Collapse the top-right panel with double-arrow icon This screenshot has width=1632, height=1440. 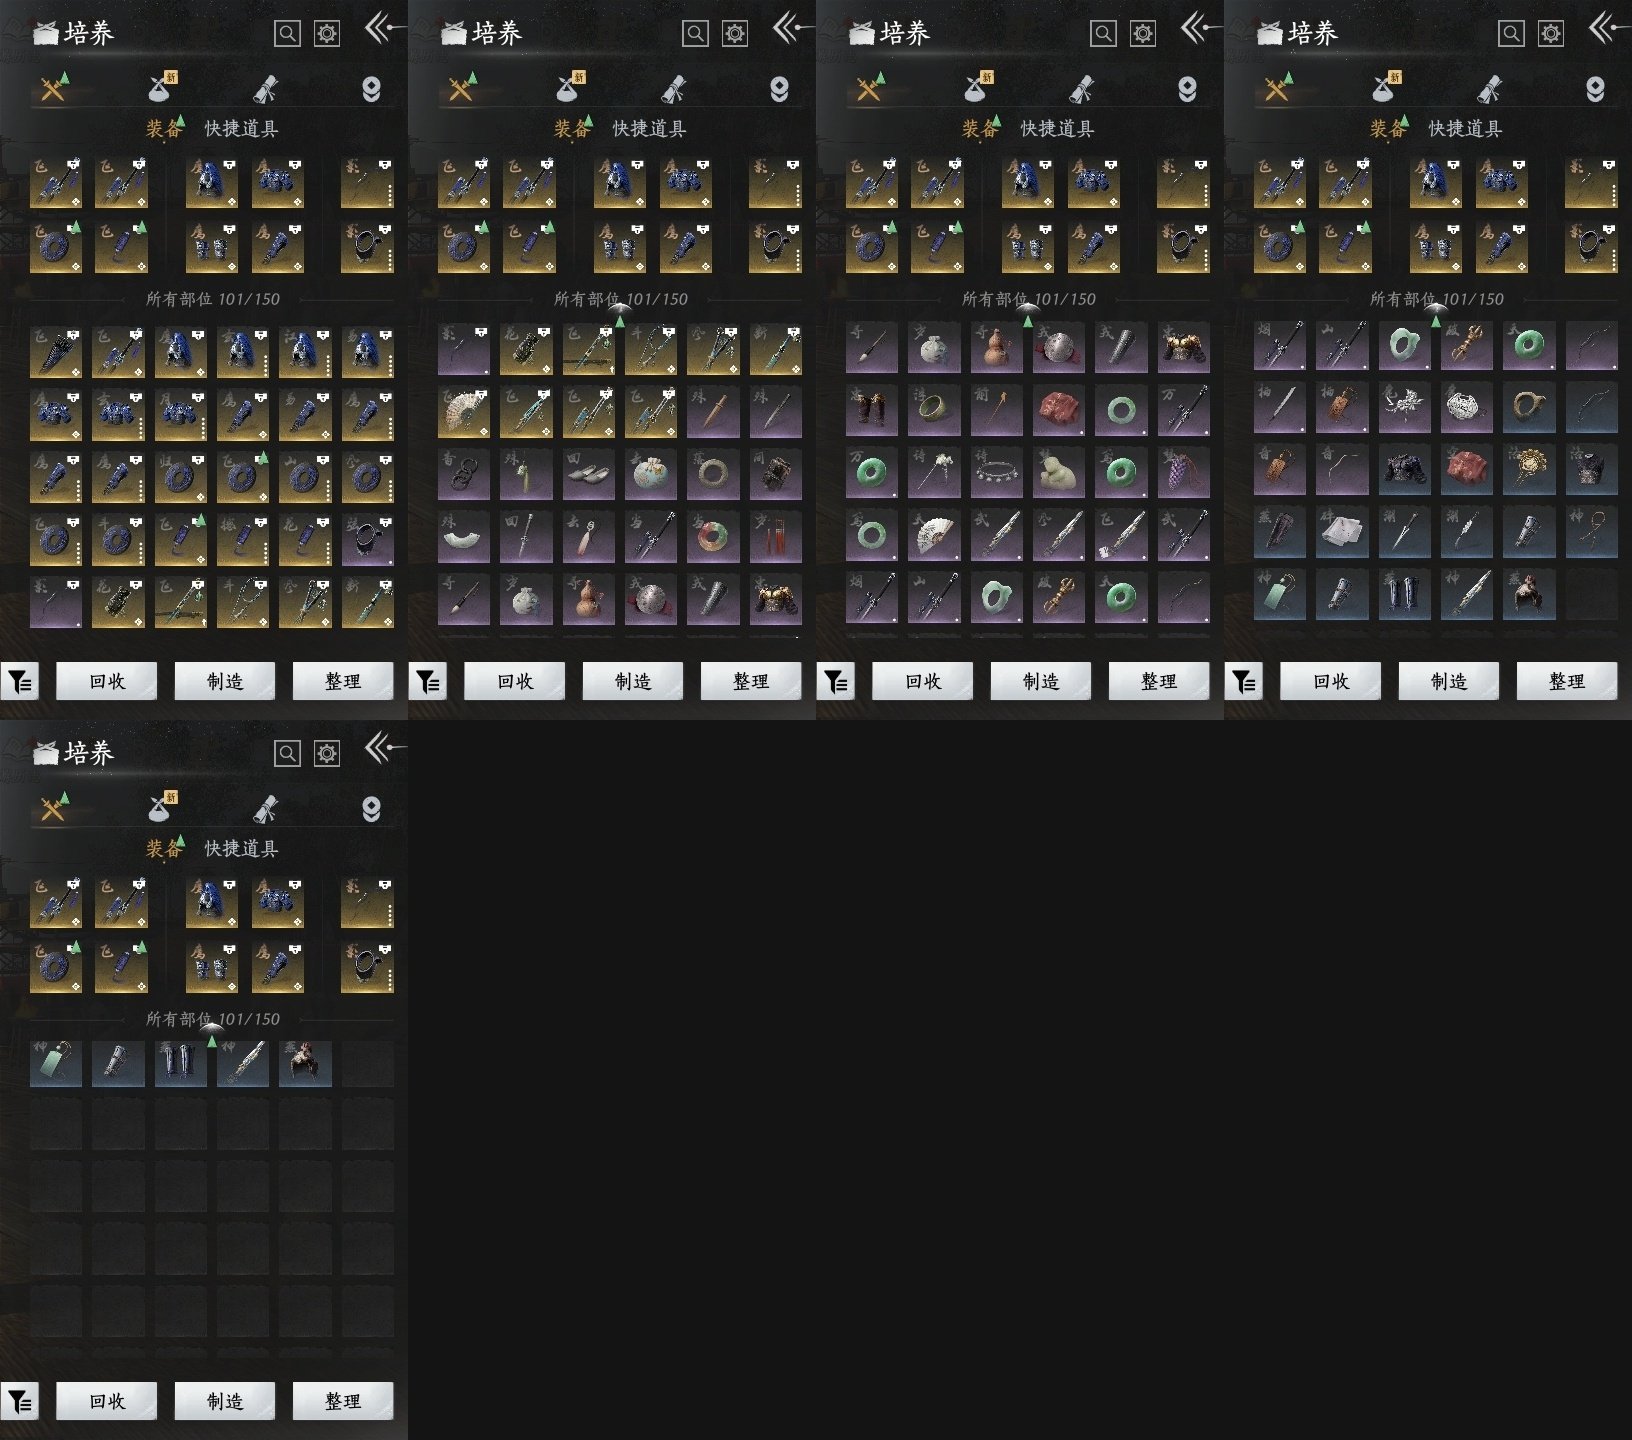coord(1603,29)
